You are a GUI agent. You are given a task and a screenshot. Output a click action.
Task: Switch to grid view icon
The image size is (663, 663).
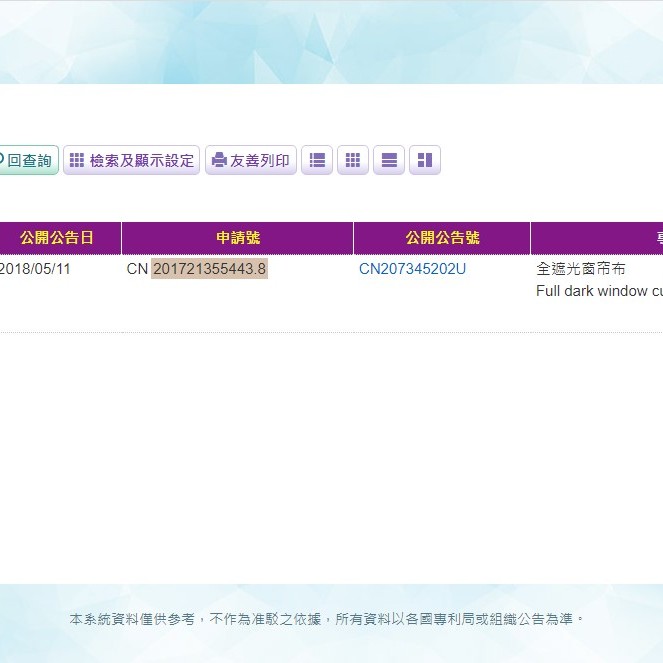tap(353, 160)
